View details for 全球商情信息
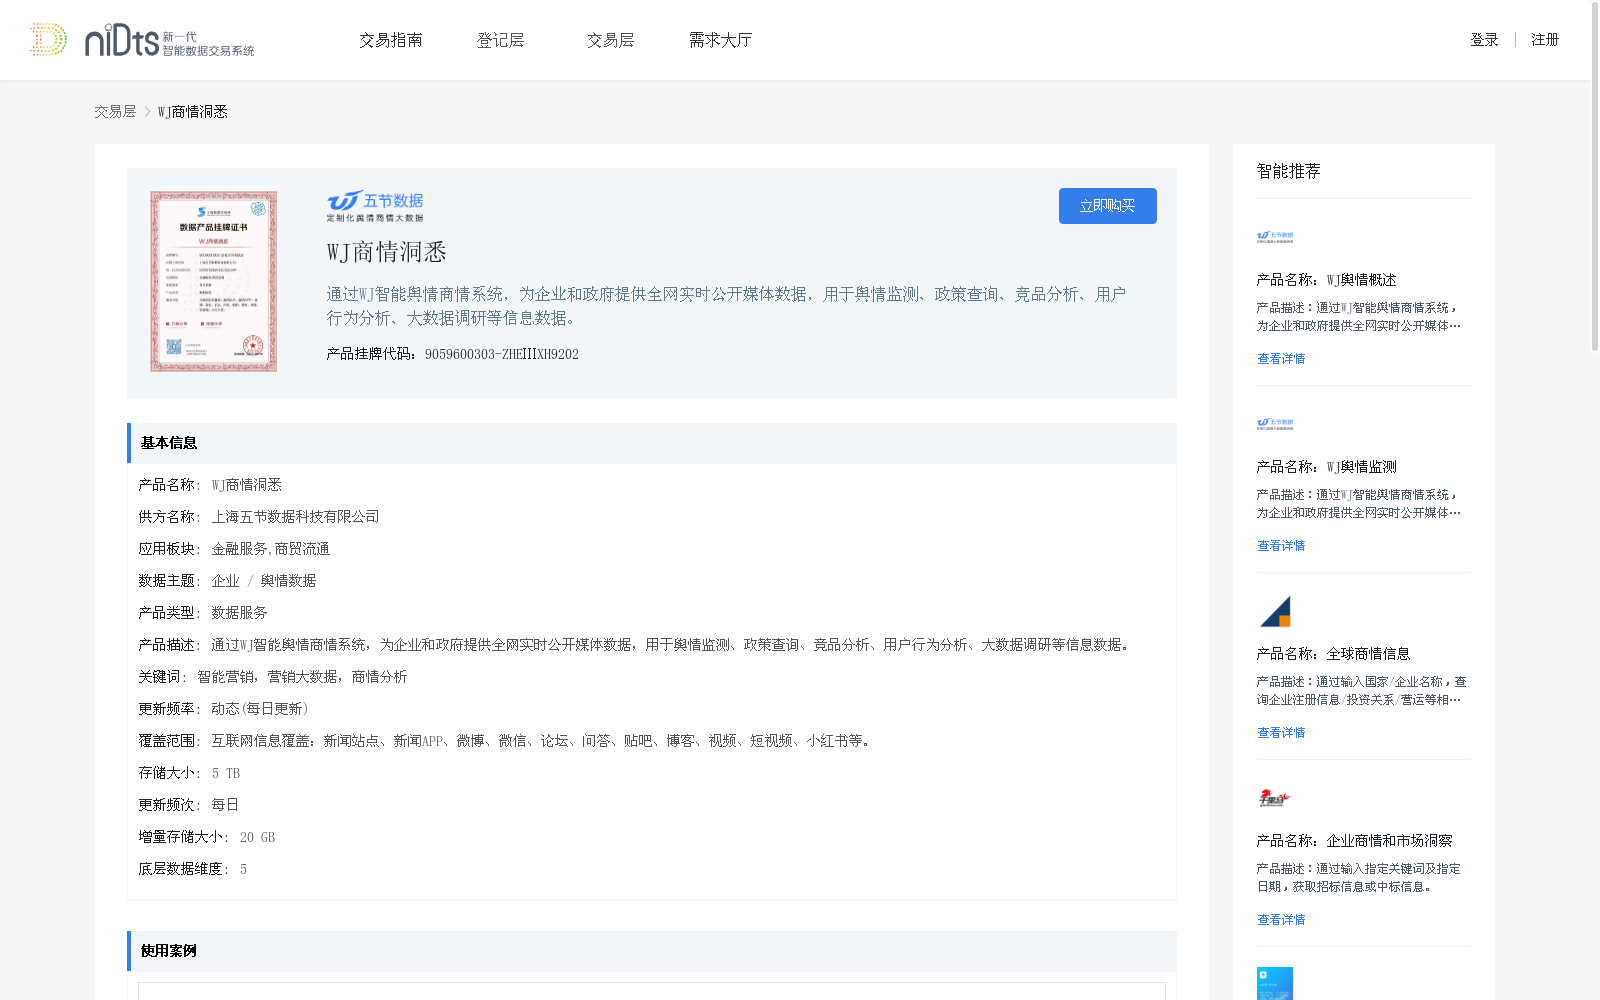Viewport: 1600px width, 1000px height. pyautogui.click(x=1281, y=733)
